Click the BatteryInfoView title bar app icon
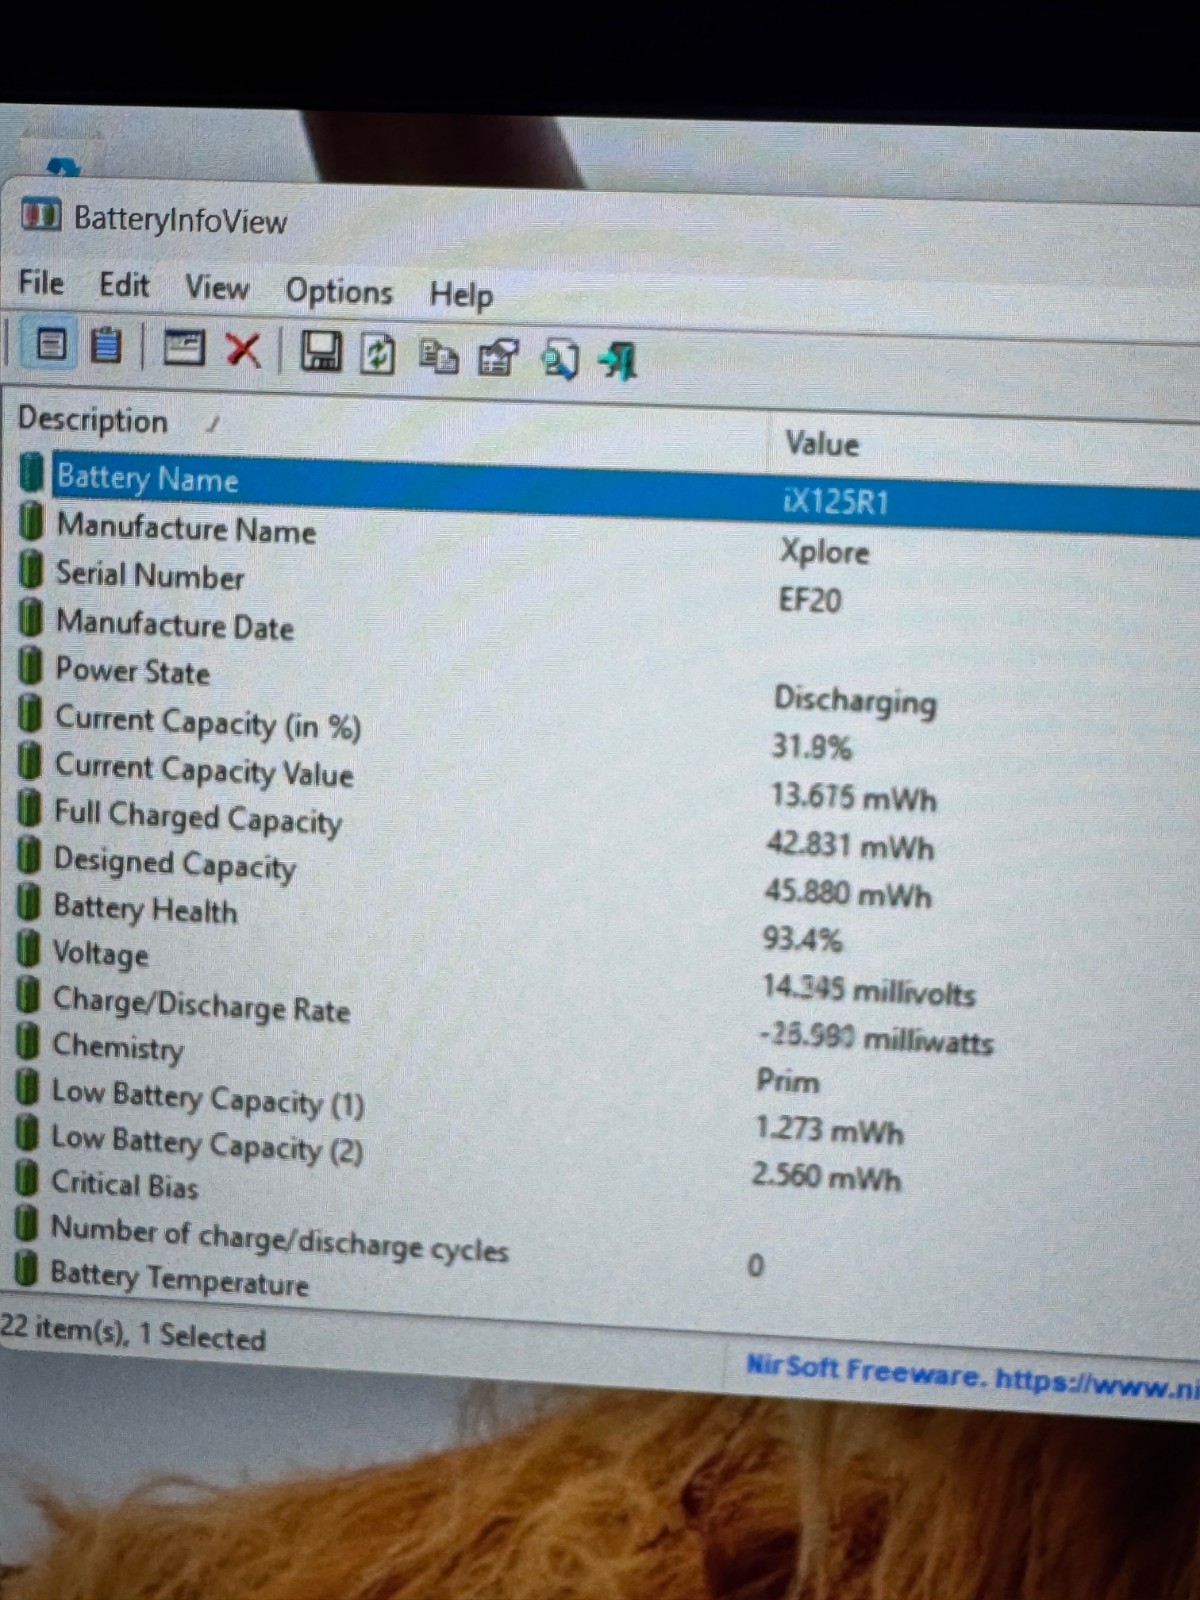This screenshot has height=1600, width=1200. (x=41, y=214)
